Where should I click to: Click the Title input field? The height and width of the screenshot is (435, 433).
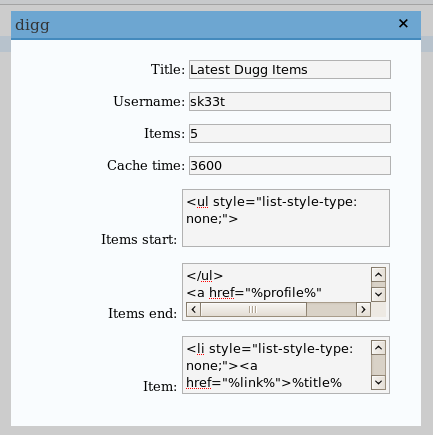(290, 69)
